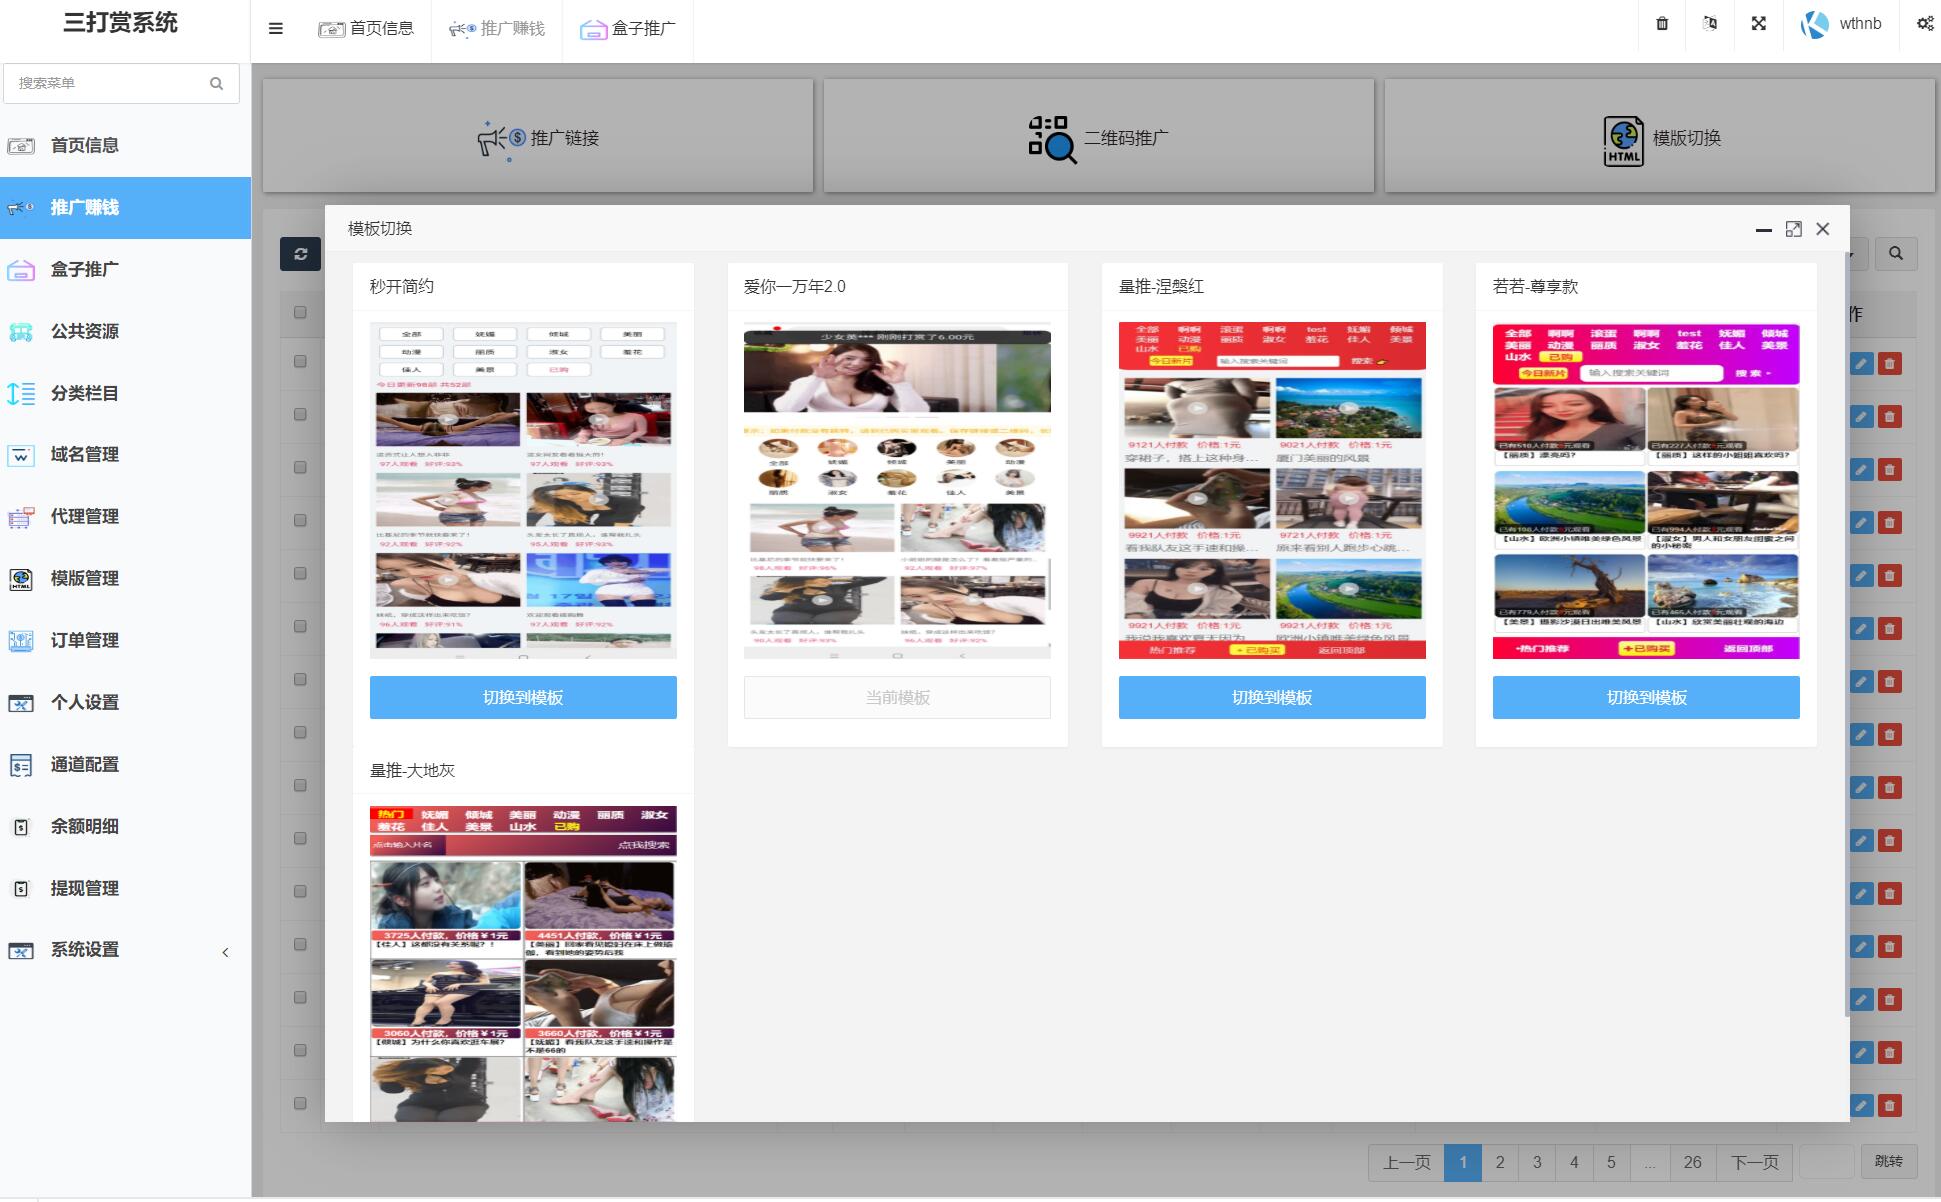Click the 模版切换 HTML card

click(1659, 138)
